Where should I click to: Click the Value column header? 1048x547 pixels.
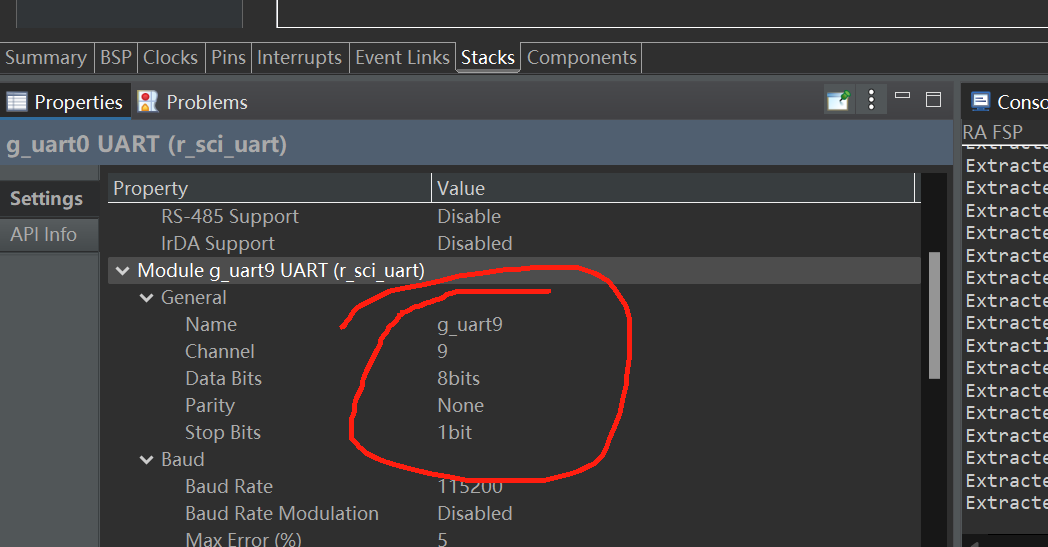pyautogui.click(x=673, y=188)
